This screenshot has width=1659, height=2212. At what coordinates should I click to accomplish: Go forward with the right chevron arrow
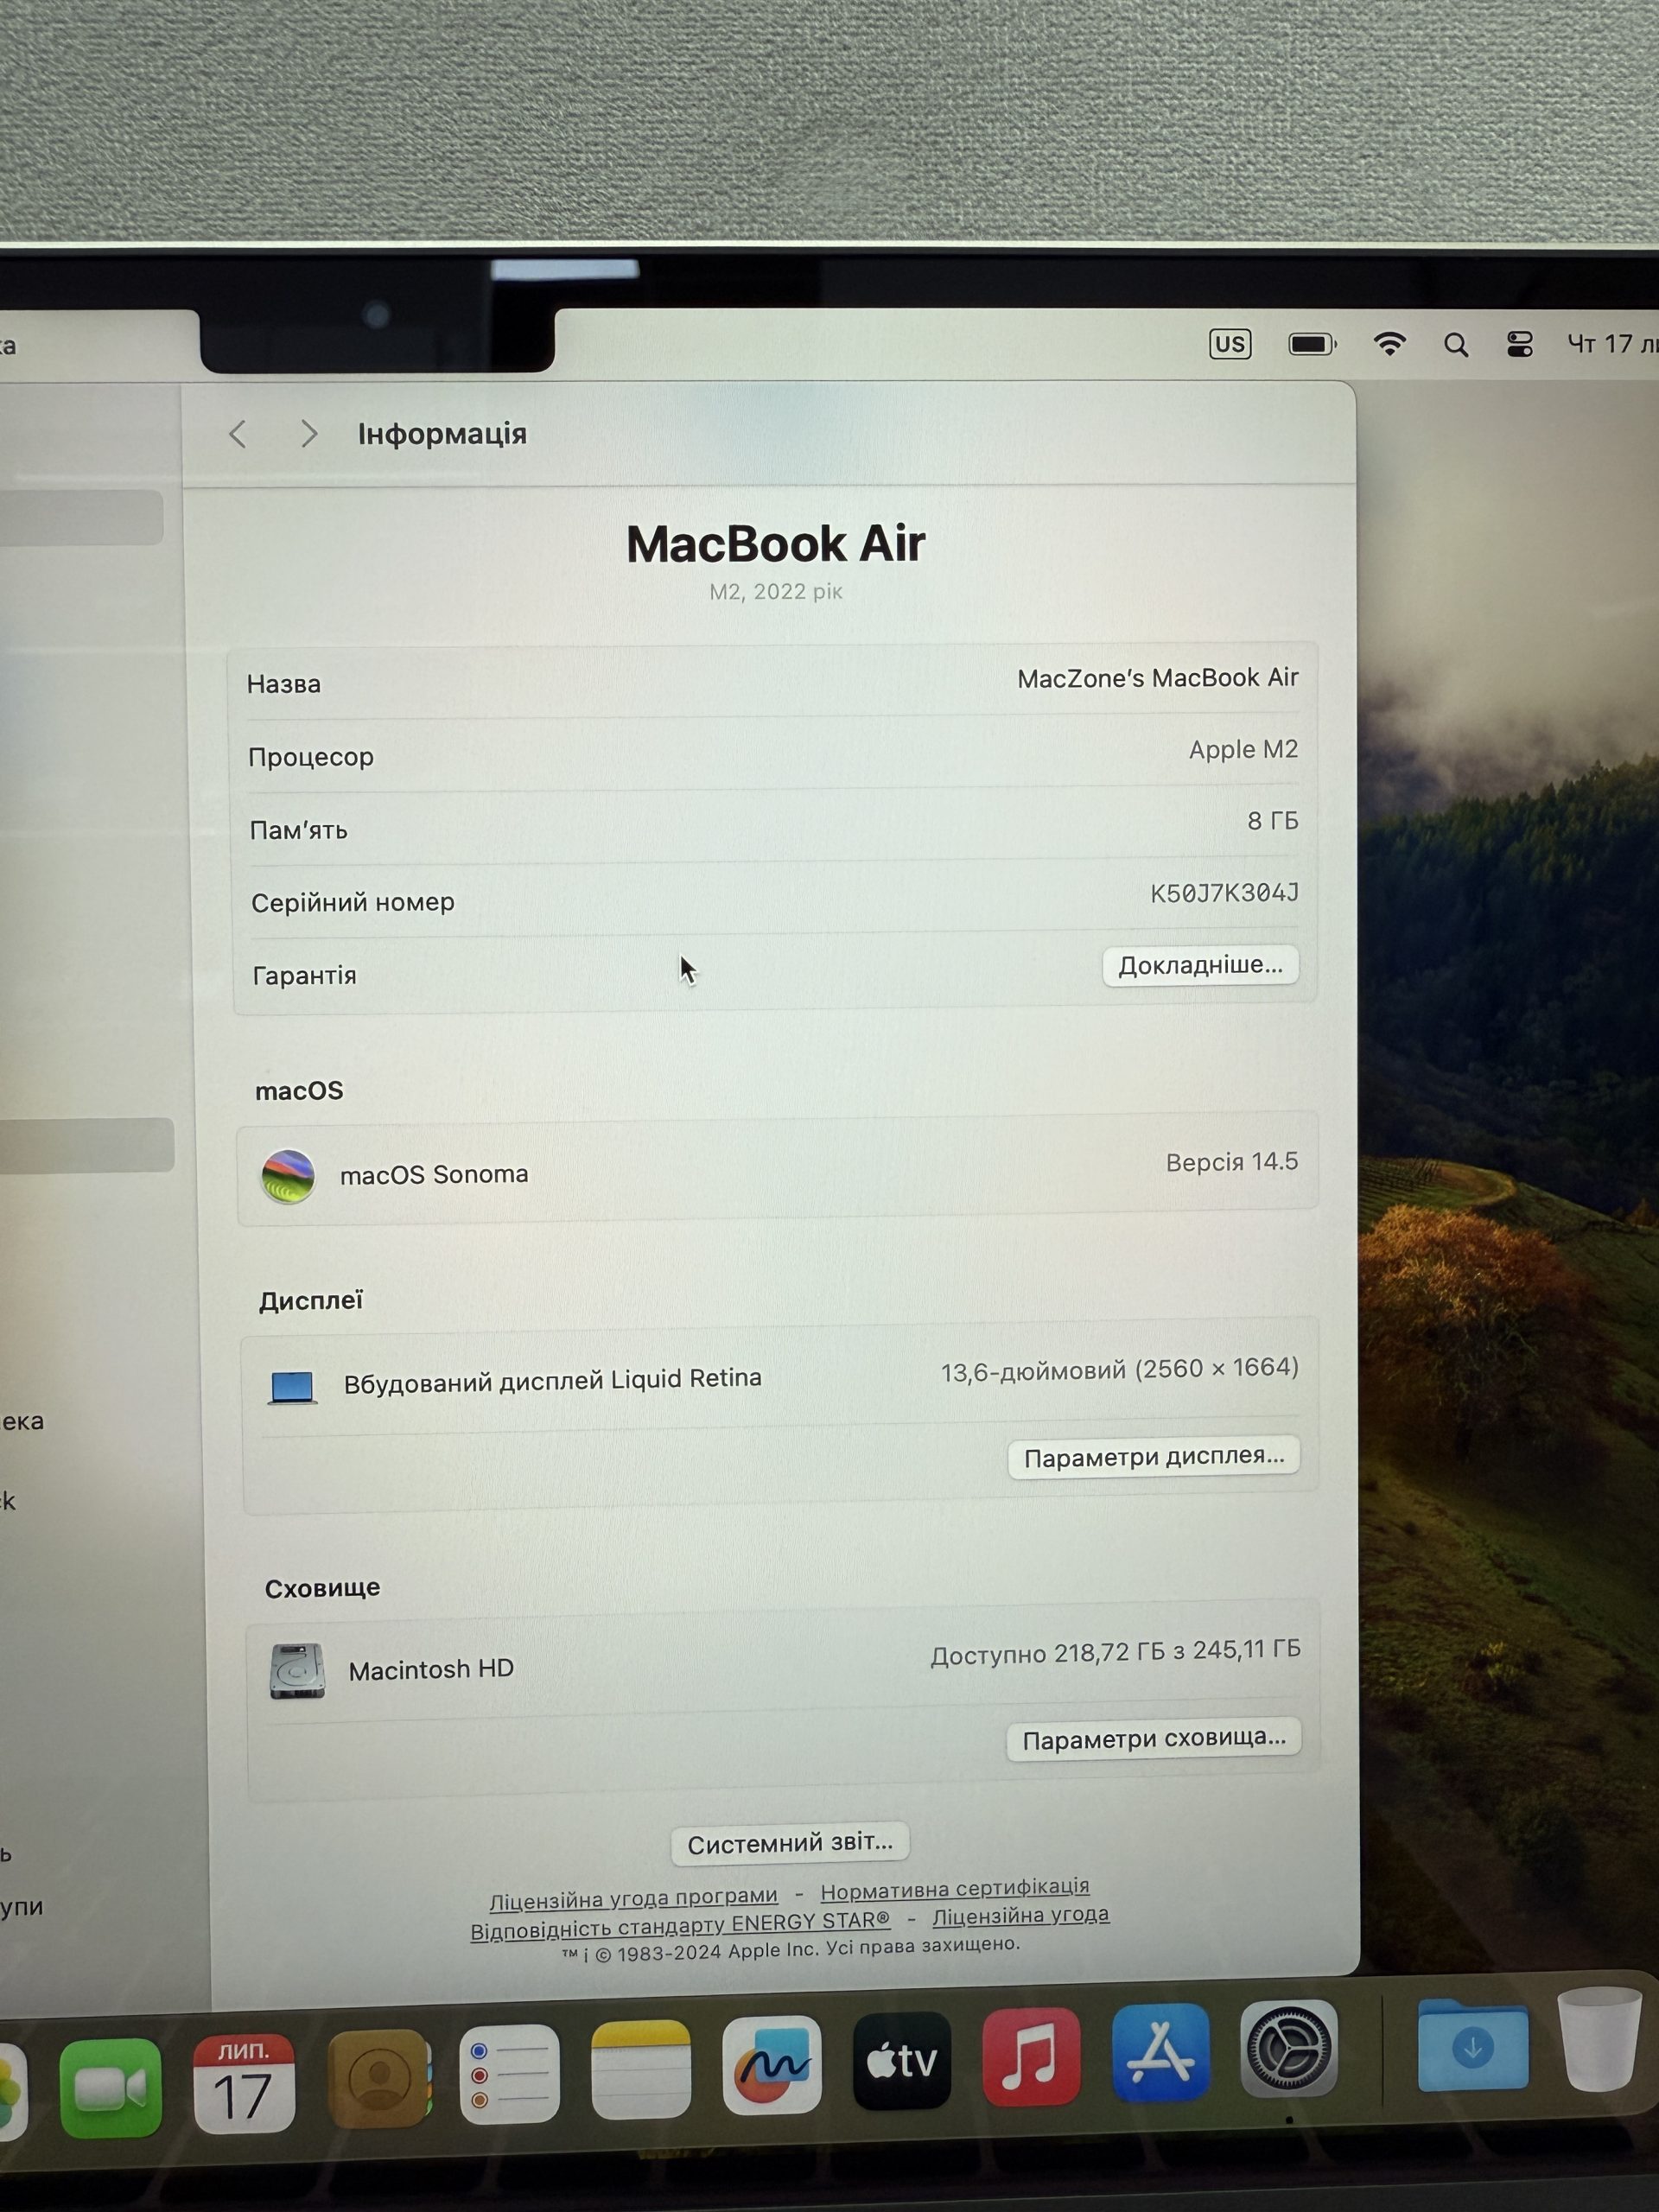(x=309, y=434)
